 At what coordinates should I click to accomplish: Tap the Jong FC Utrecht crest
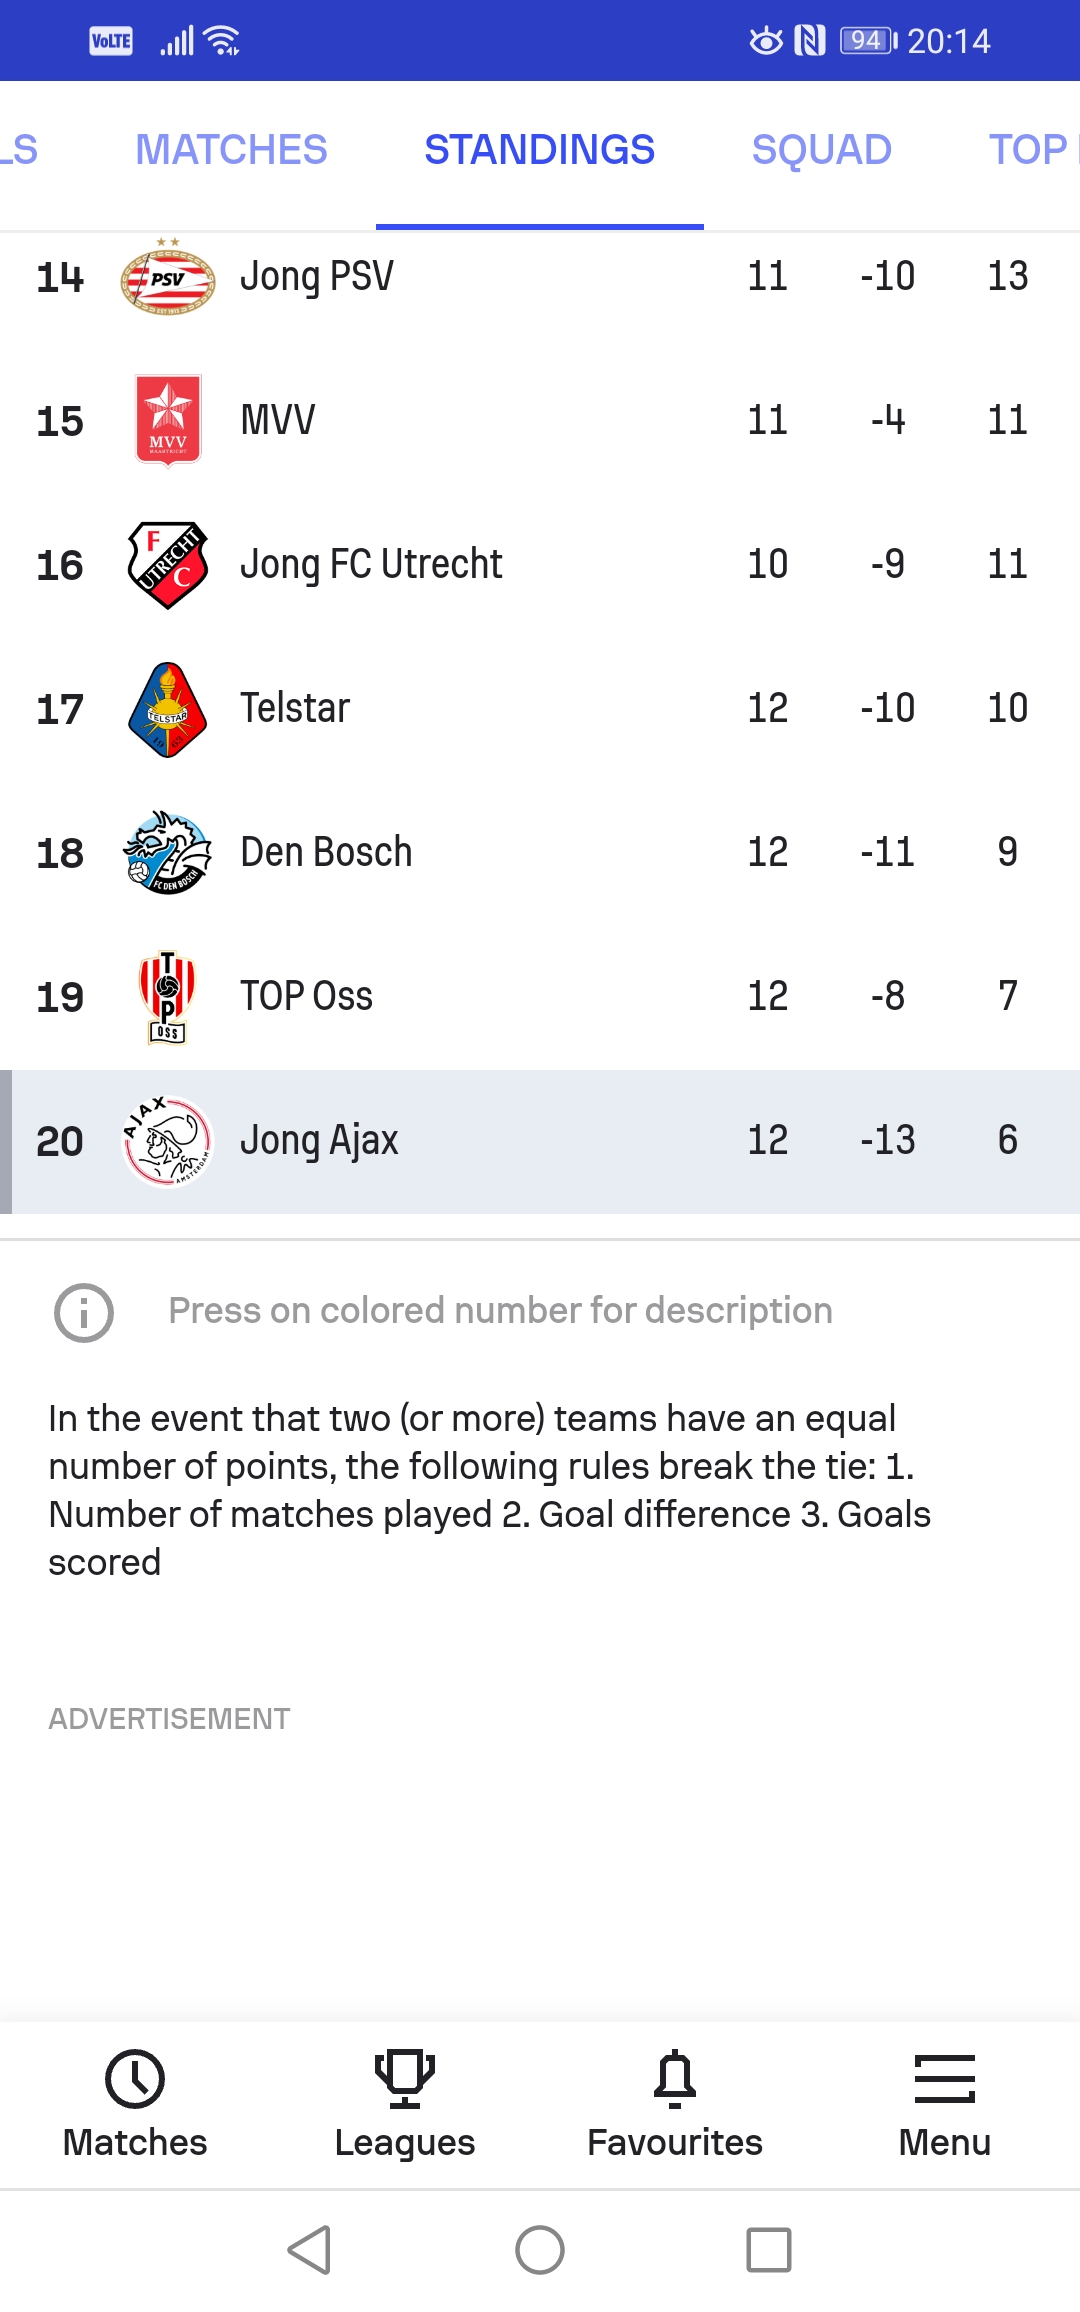tap(168, 565)
